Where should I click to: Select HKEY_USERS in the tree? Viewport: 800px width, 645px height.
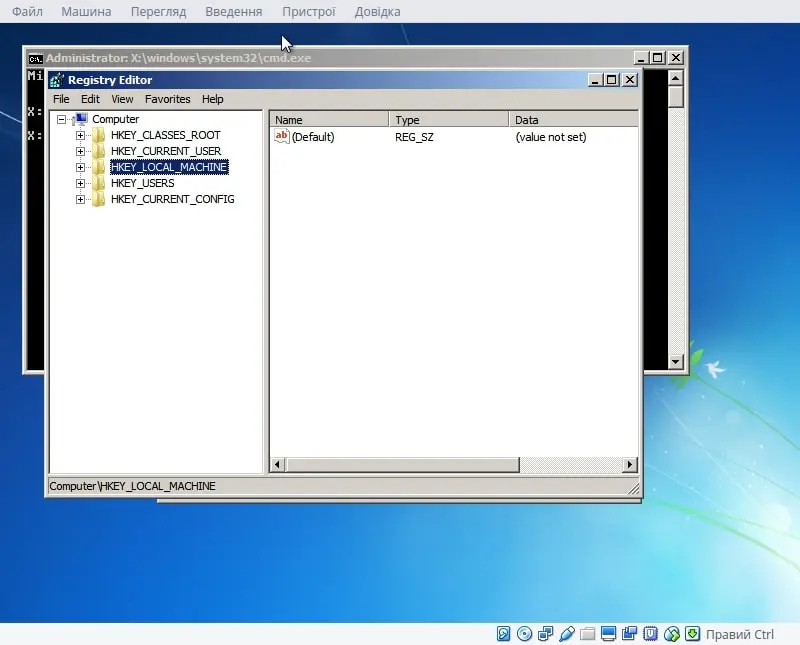point(142,183)
